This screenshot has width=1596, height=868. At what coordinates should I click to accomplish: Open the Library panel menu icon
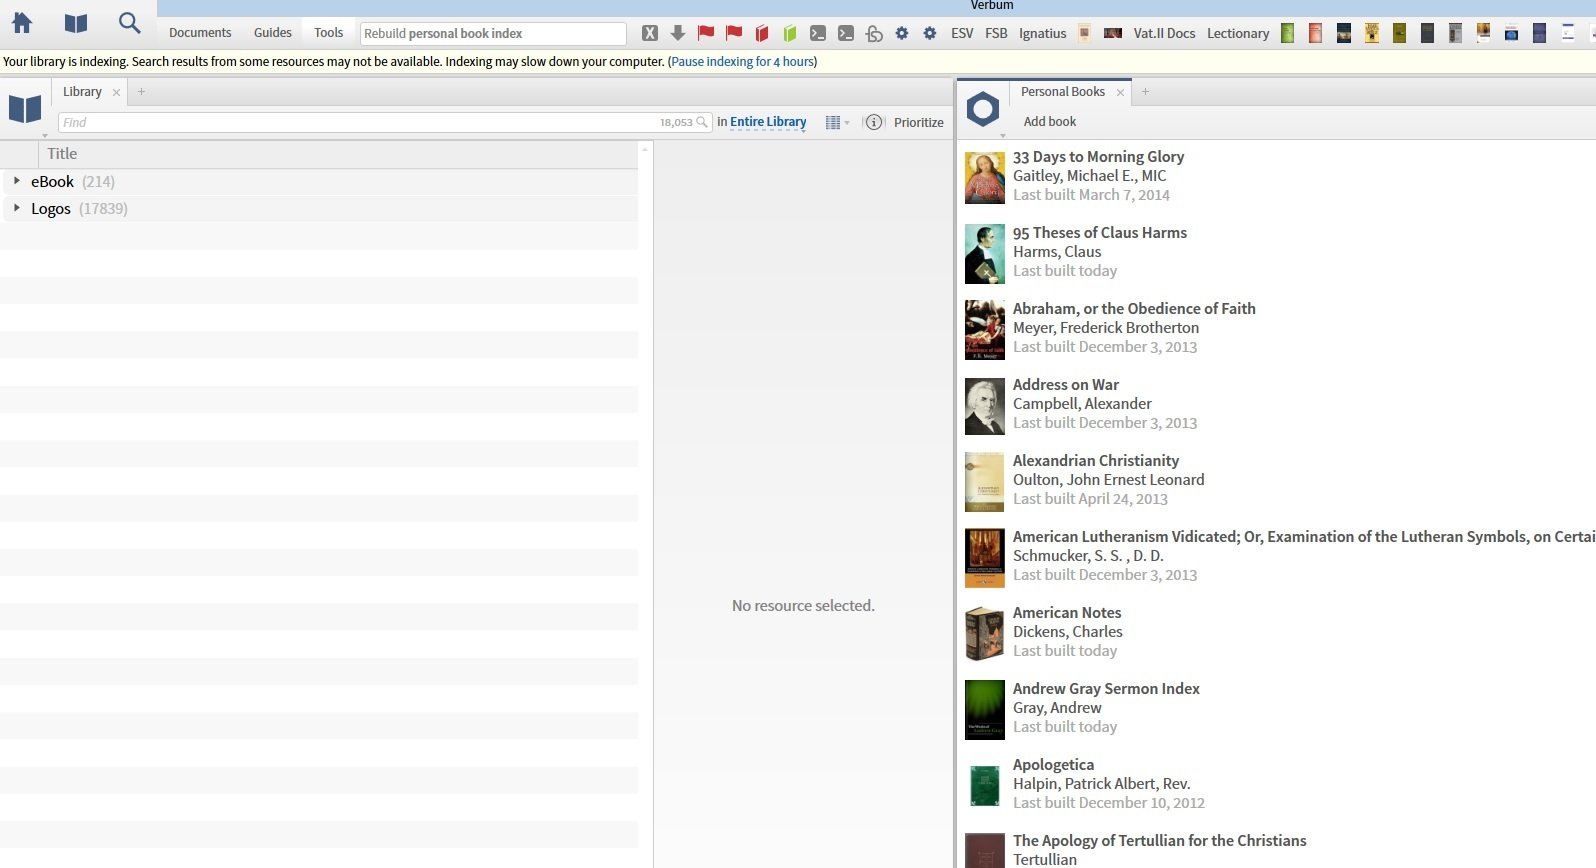coord(25,109)
